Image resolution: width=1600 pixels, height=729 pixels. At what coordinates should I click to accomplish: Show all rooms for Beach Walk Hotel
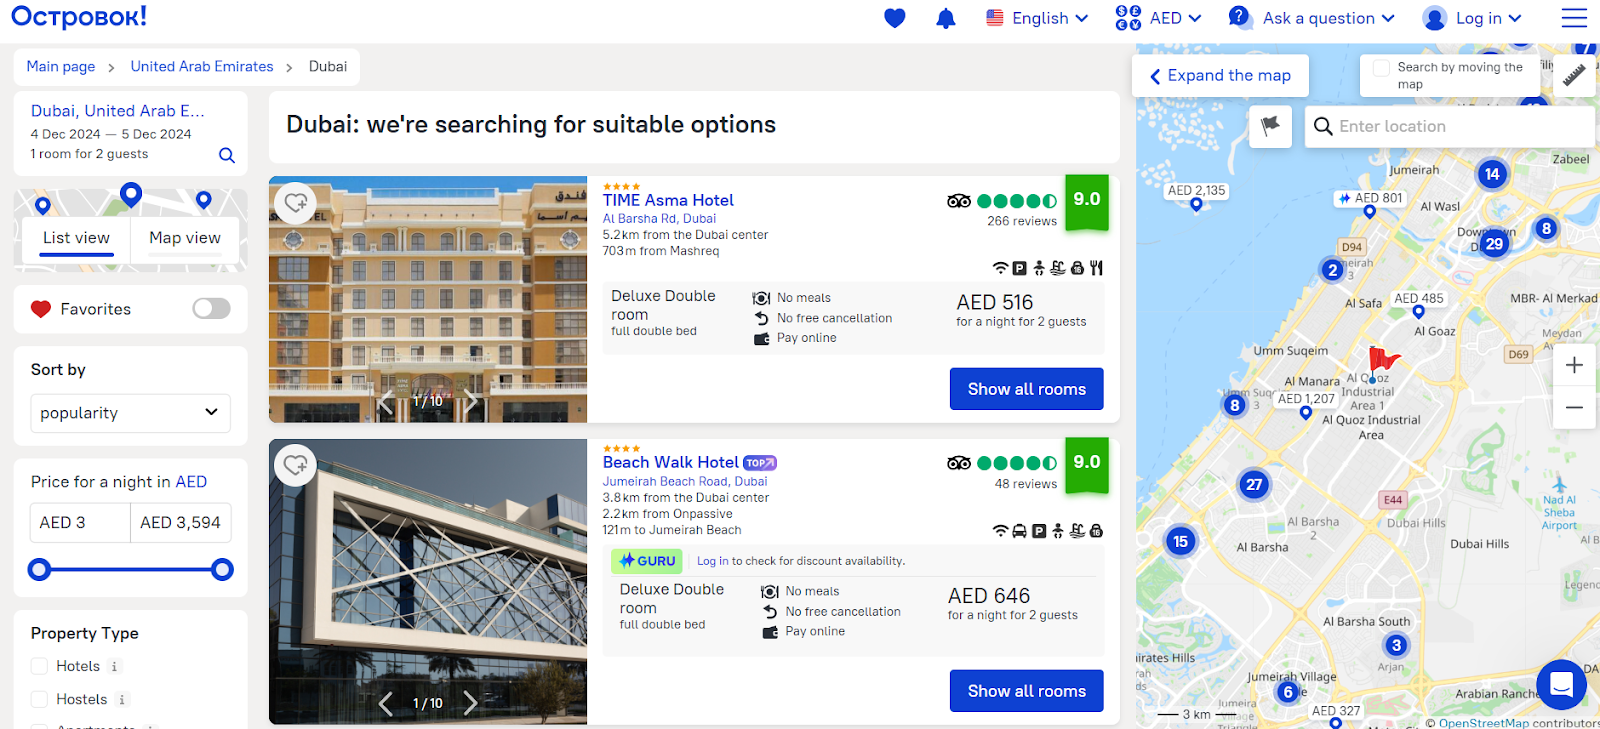click(x=1026, y=691)
